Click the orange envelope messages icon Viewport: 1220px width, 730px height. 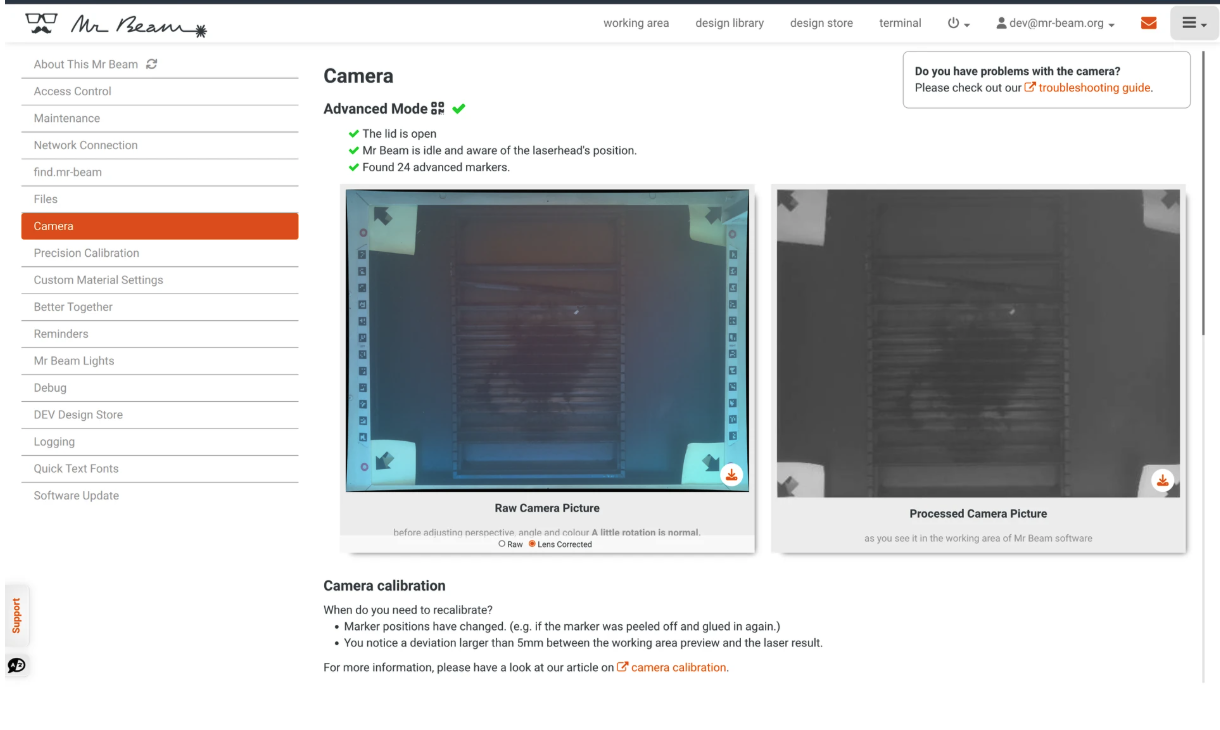(1148, 24)
